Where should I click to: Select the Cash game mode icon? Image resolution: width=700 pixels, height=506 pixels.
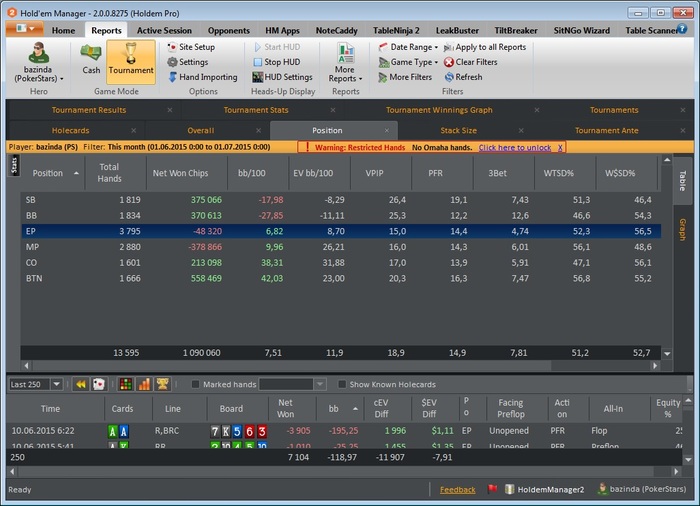91,58
